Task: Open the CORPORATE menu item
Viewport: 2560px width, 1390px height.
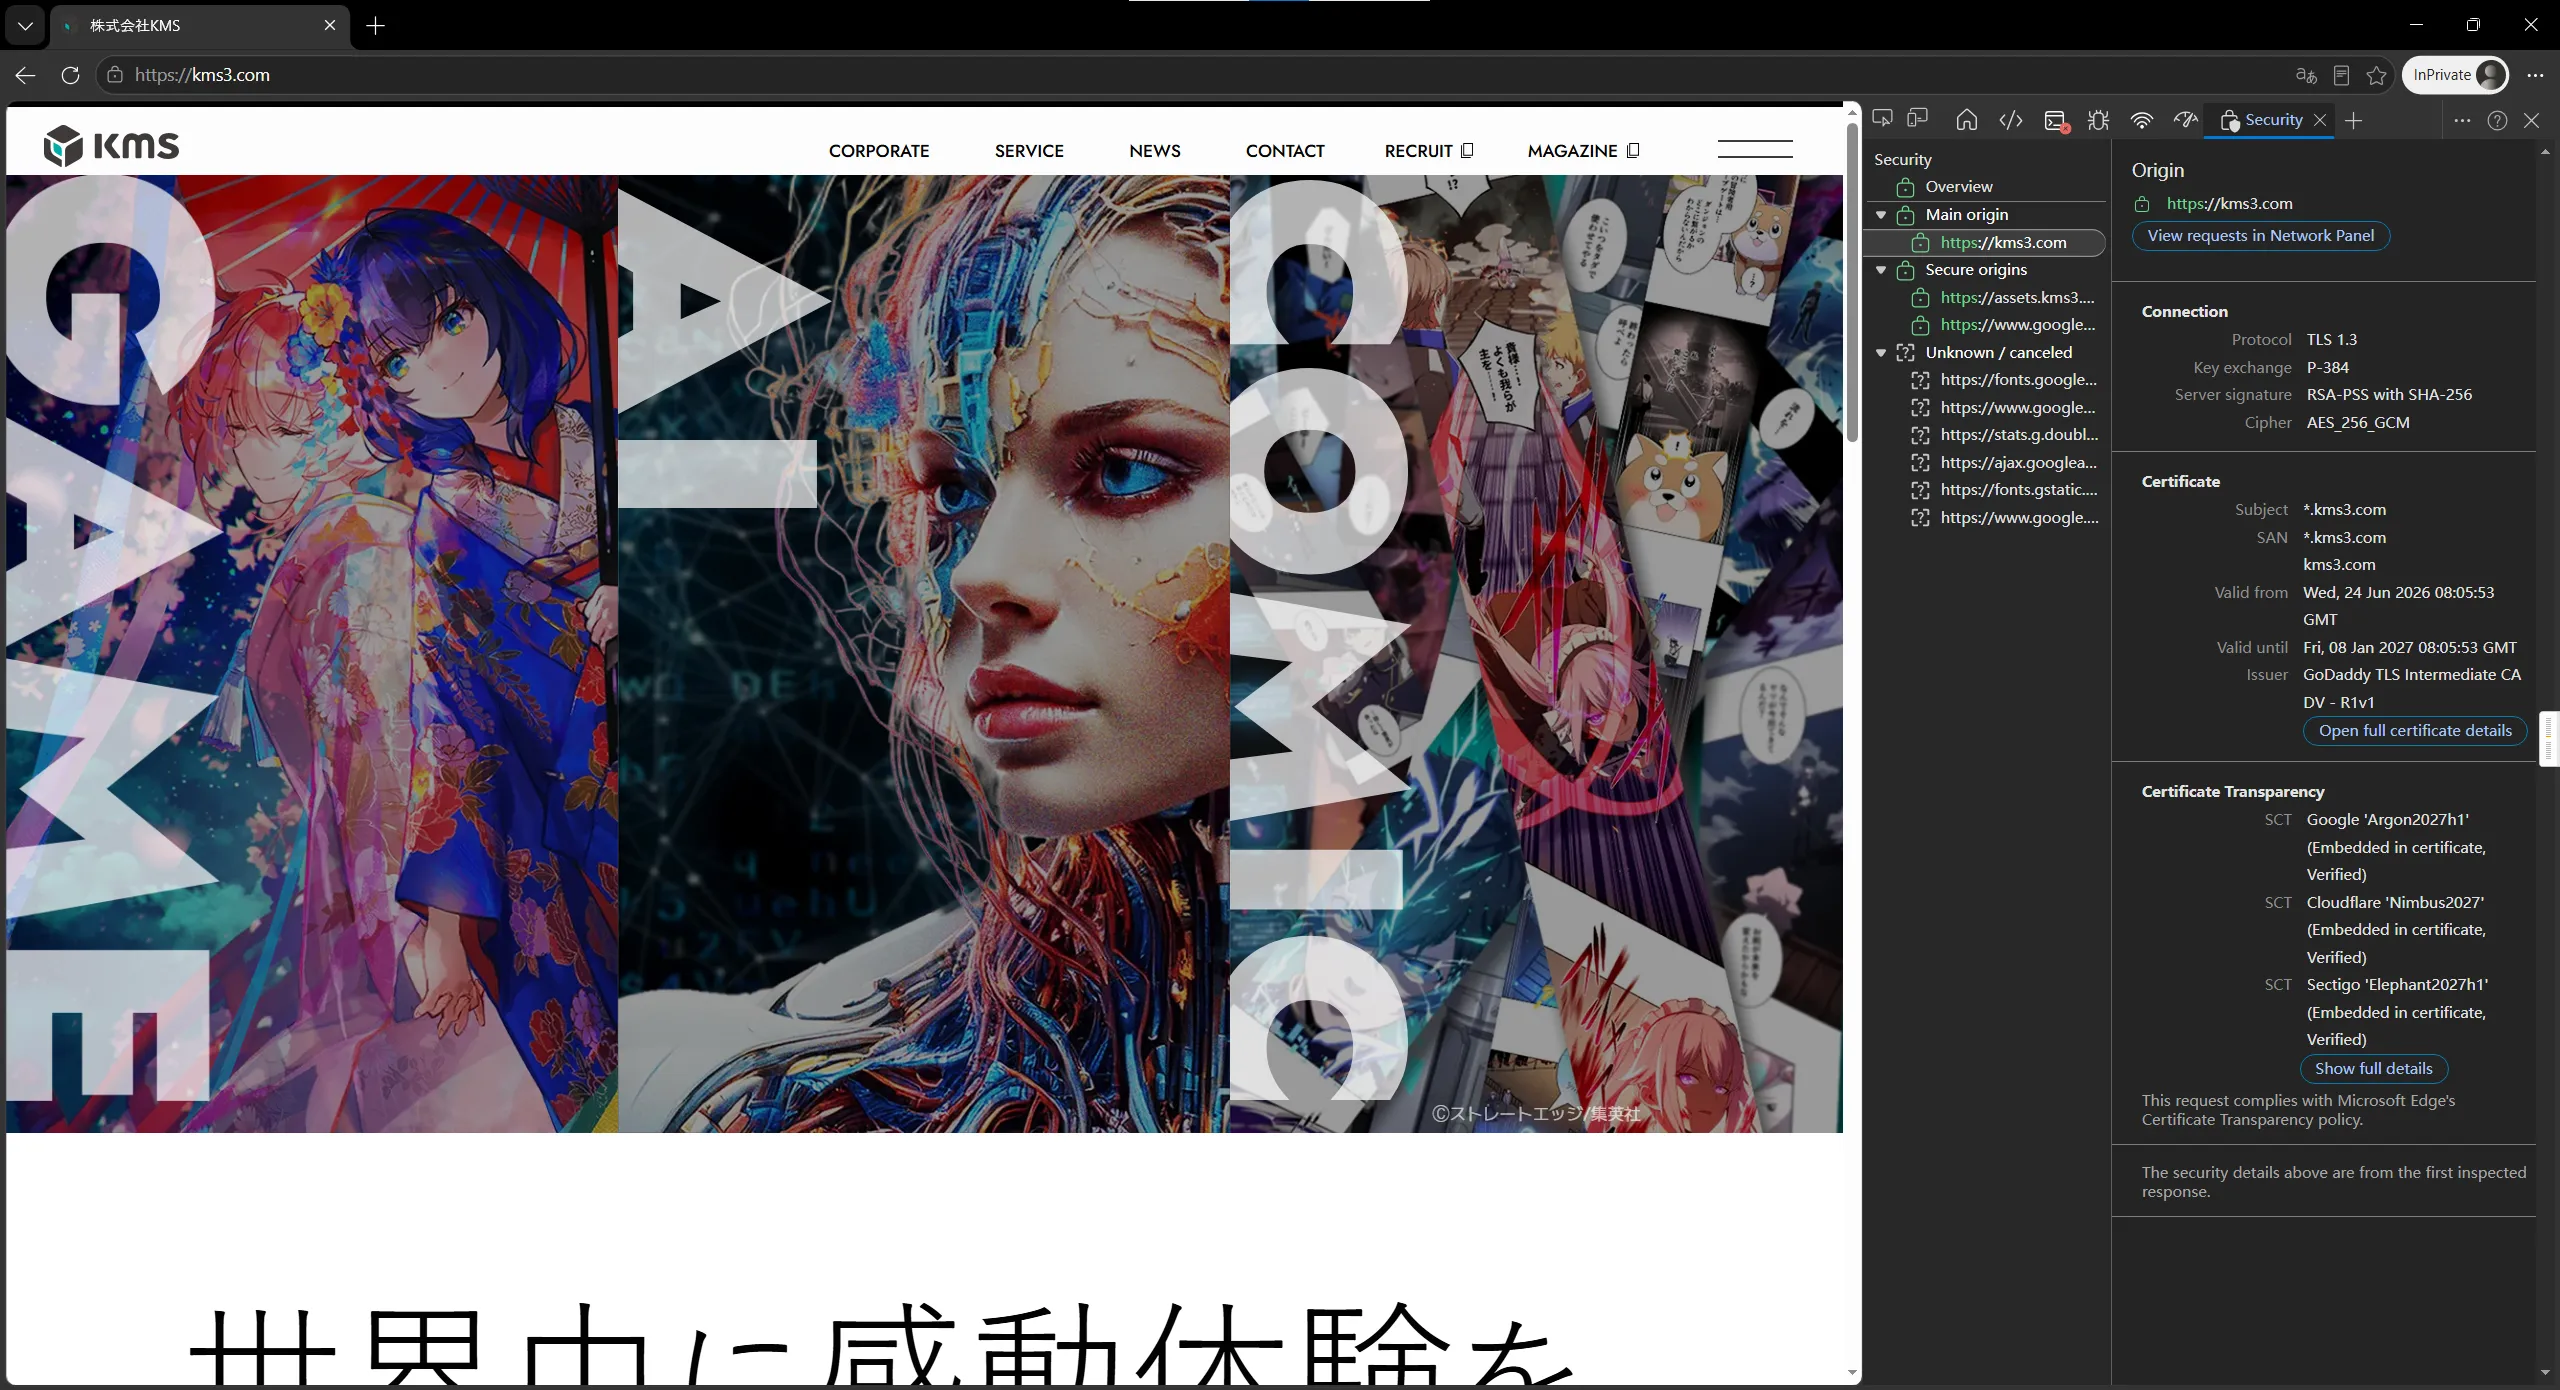Action: coord(879,151)
